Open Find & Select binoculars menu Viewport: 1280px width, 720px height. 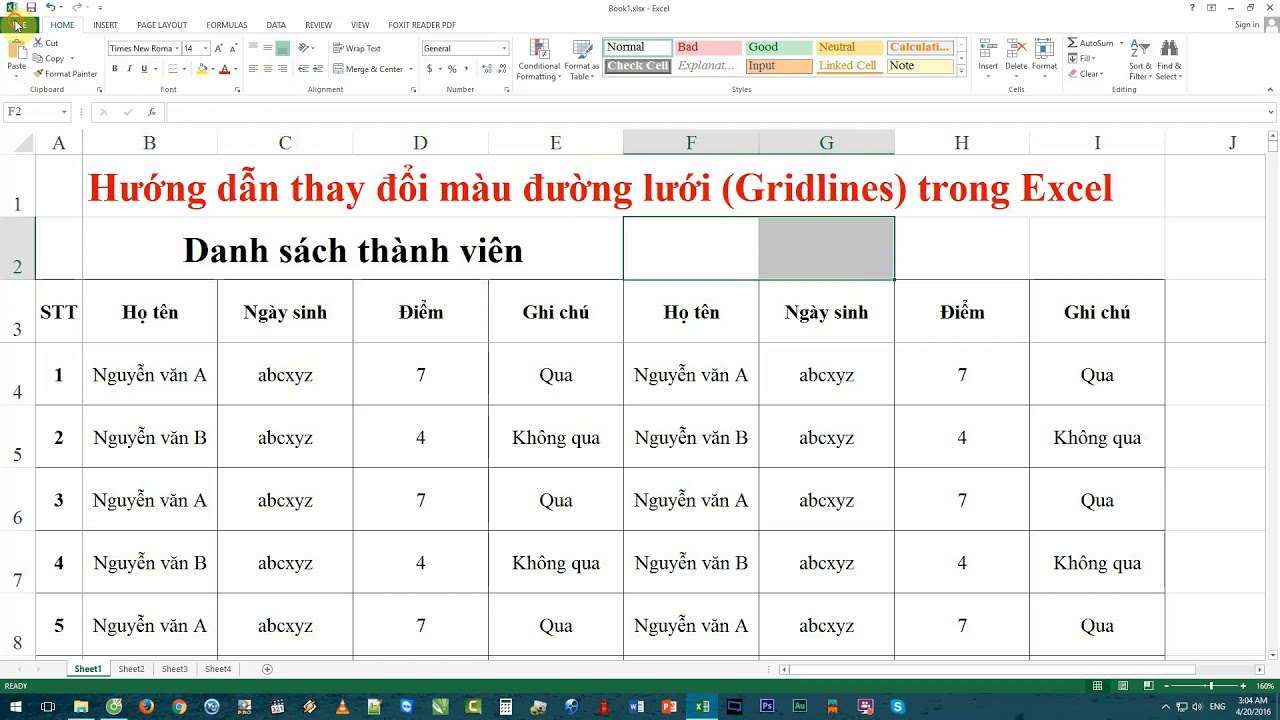tap(1169, 60)
